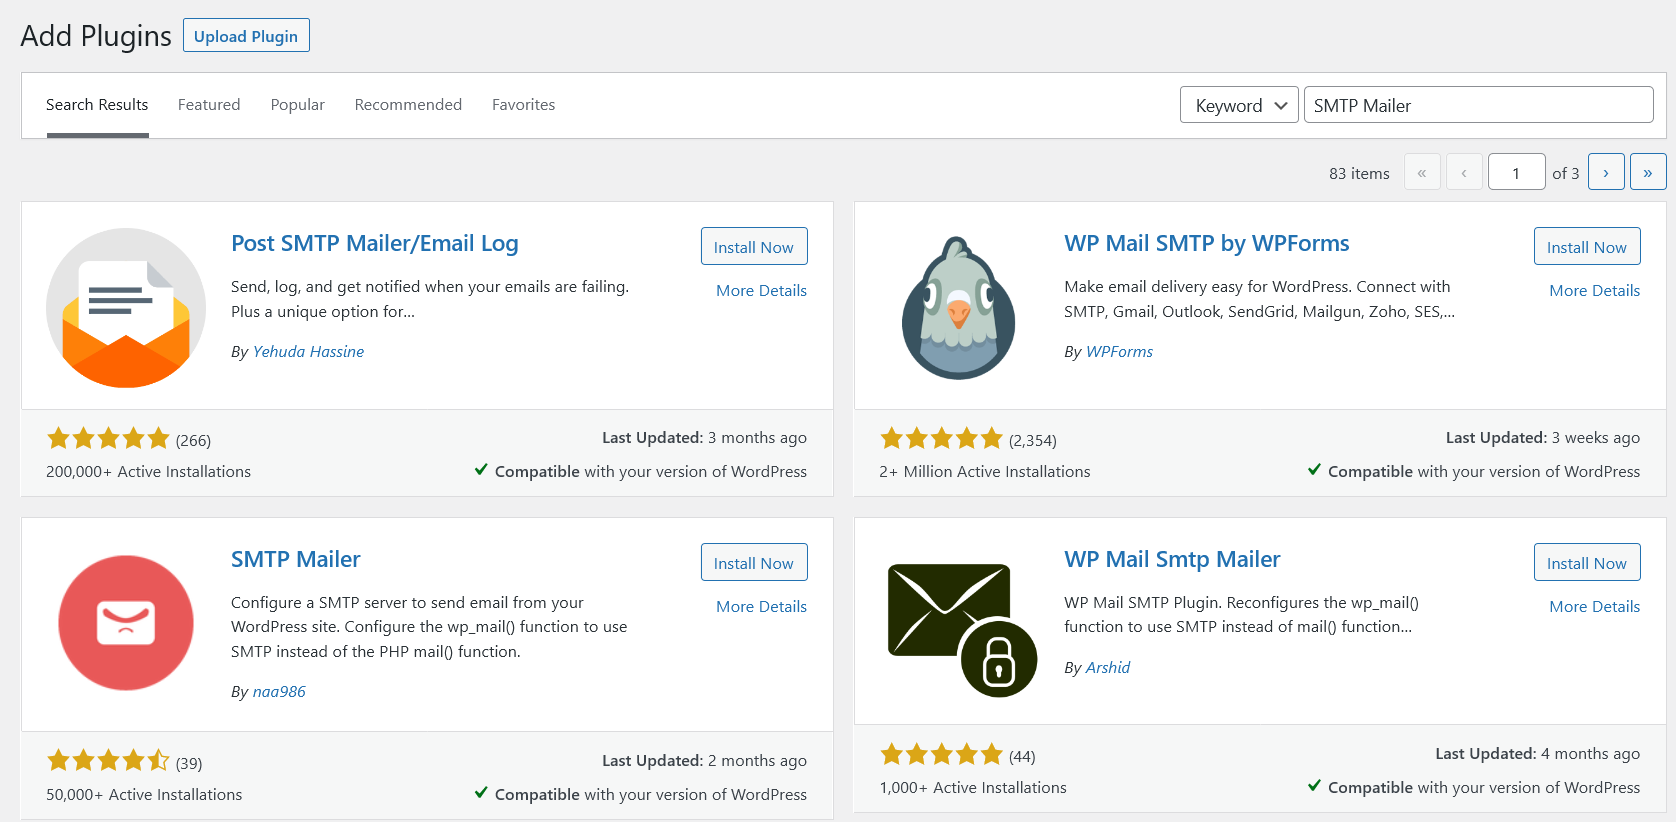The width and height of the screenshot is (1676, 822).
Task: Jump to the last results page arrow
Action: [x=1648, y=172]
